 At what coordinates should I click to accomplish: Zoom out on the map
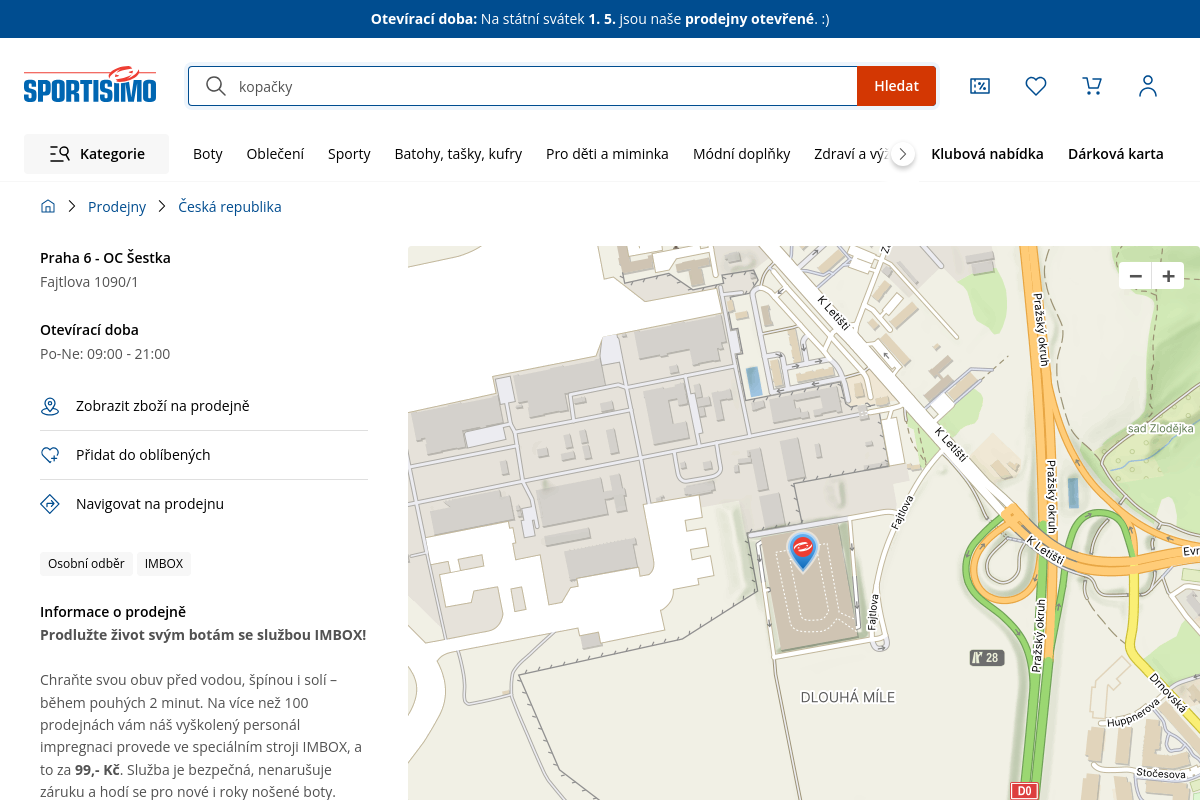[x=1135, y=276]
